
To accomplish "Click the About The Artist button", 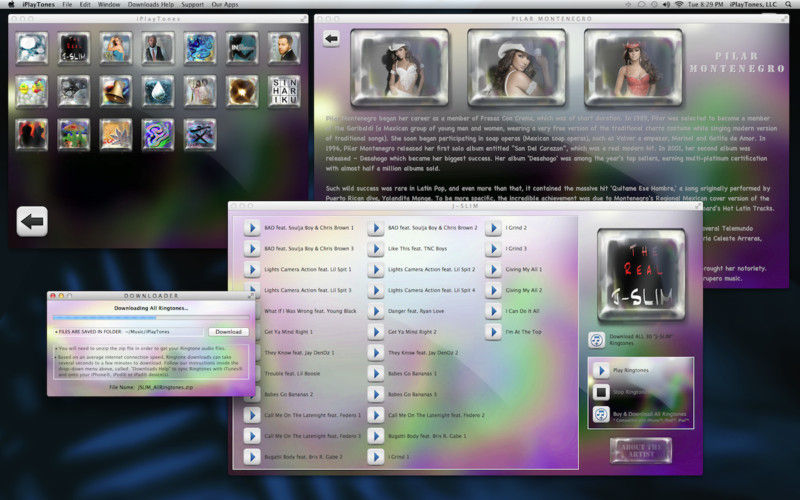I will (x=641, y=451).
